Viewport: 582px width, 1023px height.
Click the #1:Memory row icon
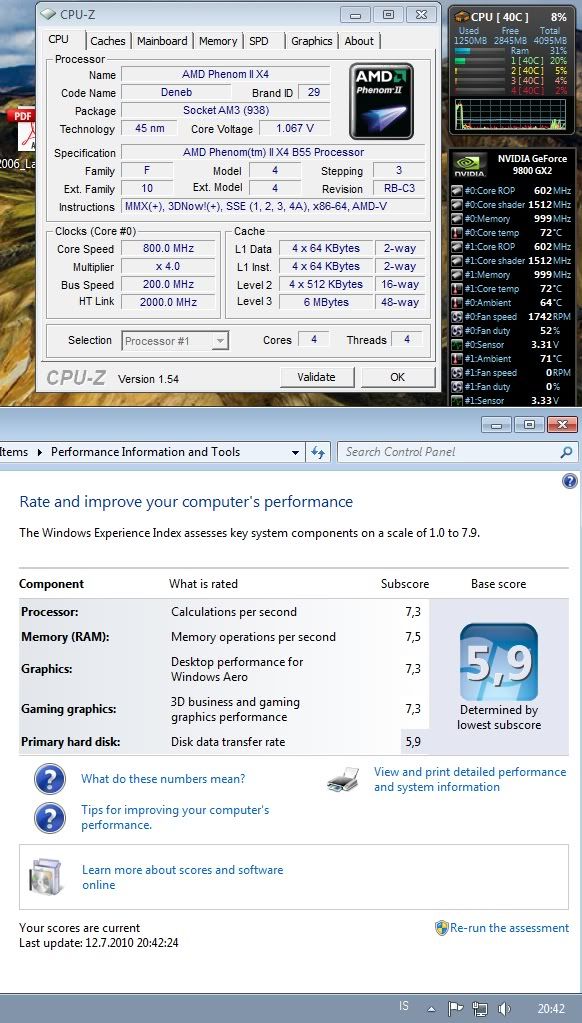pos(457,275)
